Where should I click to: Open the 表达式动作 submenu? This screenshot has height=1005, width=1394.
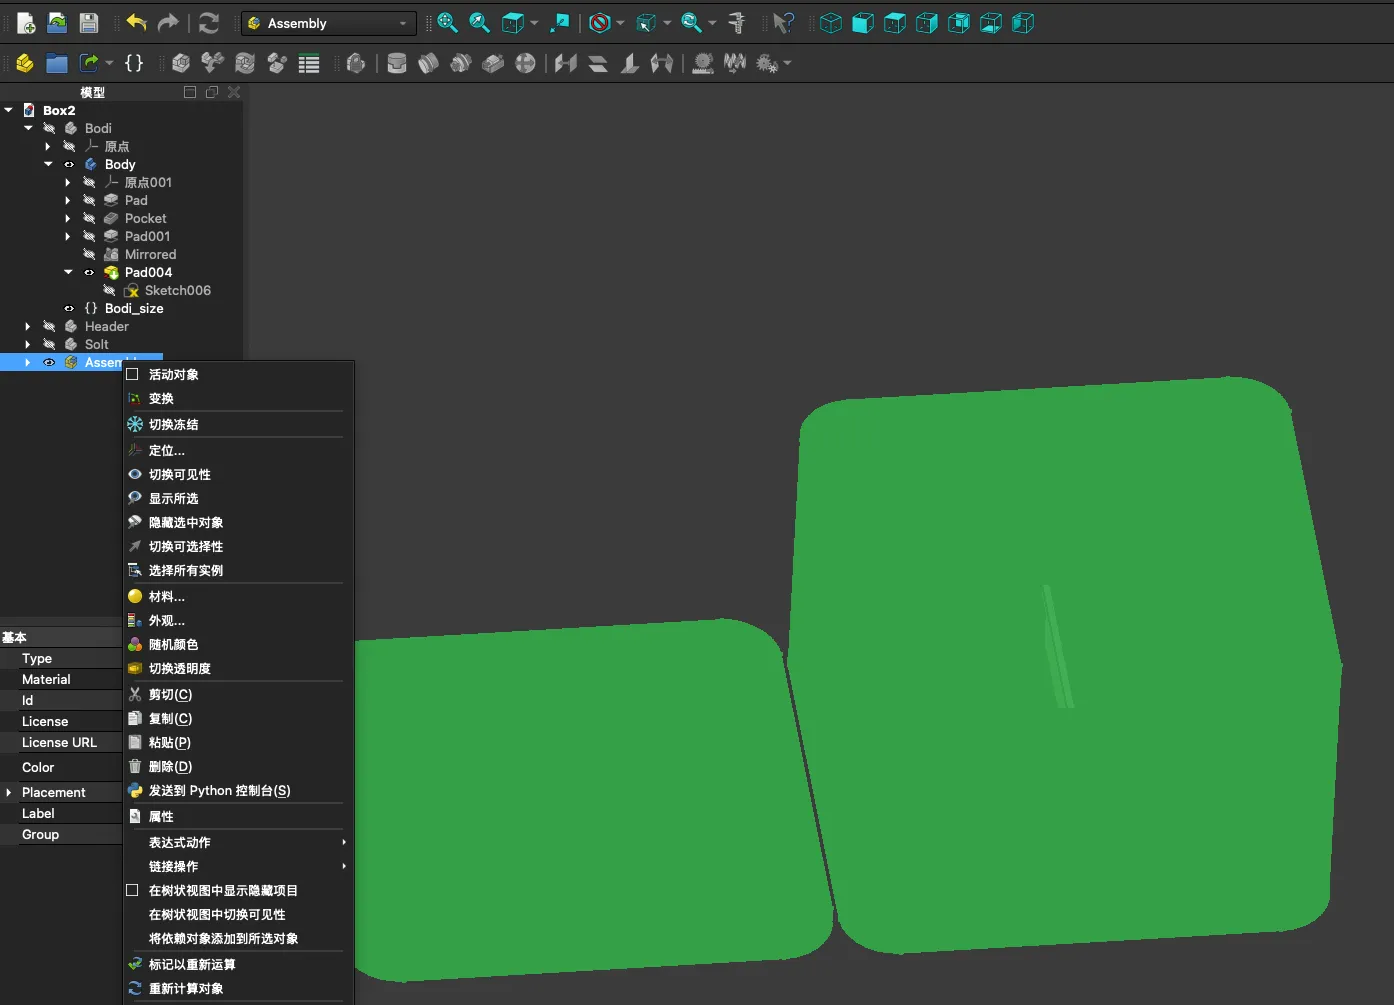pyautogui.click(x=180, y=843)
